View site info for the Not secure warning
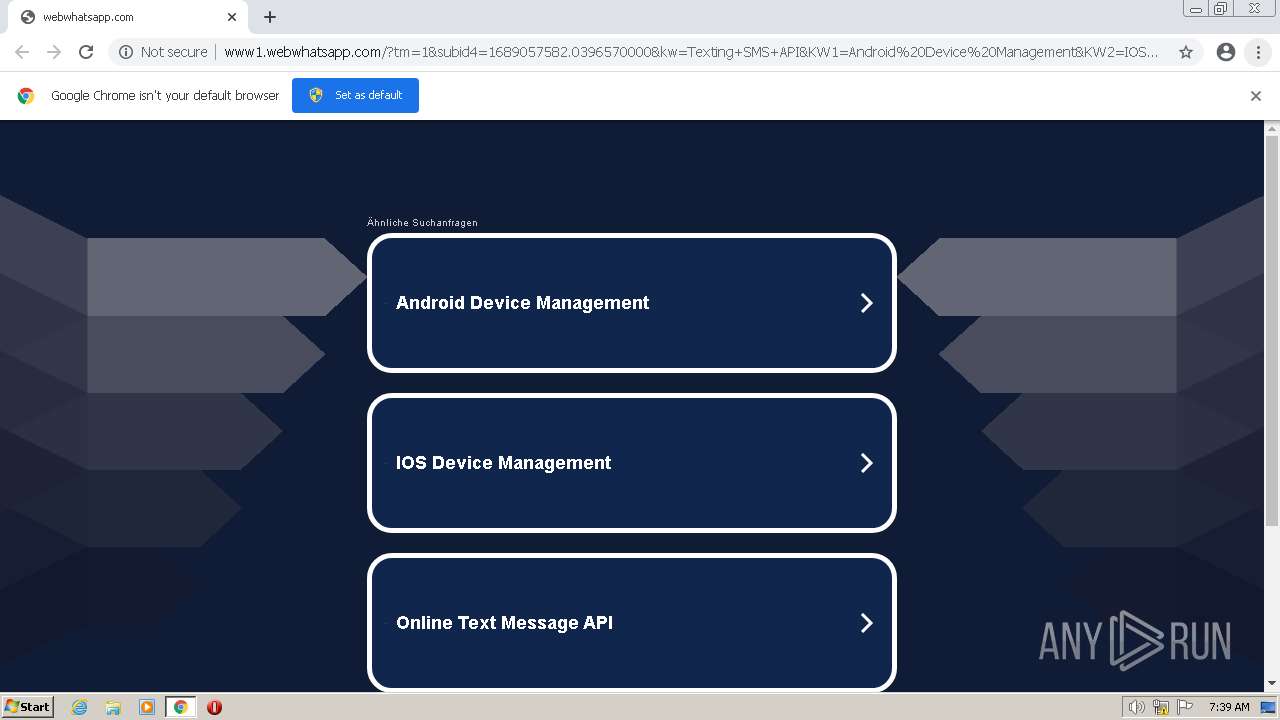Screen dimensions: 1280x720 point(163,52)
